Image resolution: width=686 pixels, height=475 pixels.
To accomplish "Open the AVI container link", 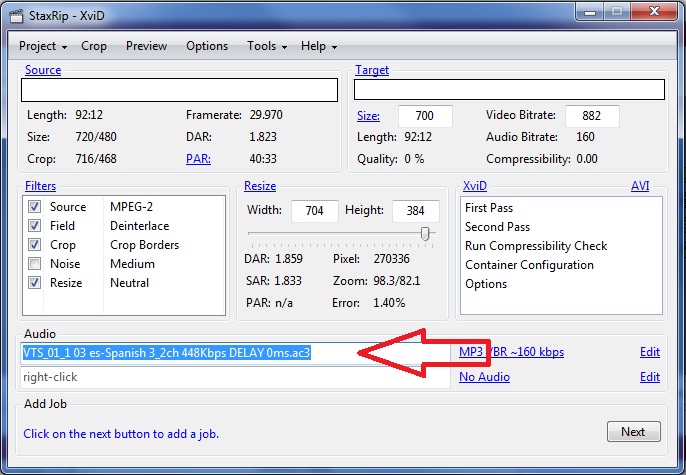I will pos(640,186).
